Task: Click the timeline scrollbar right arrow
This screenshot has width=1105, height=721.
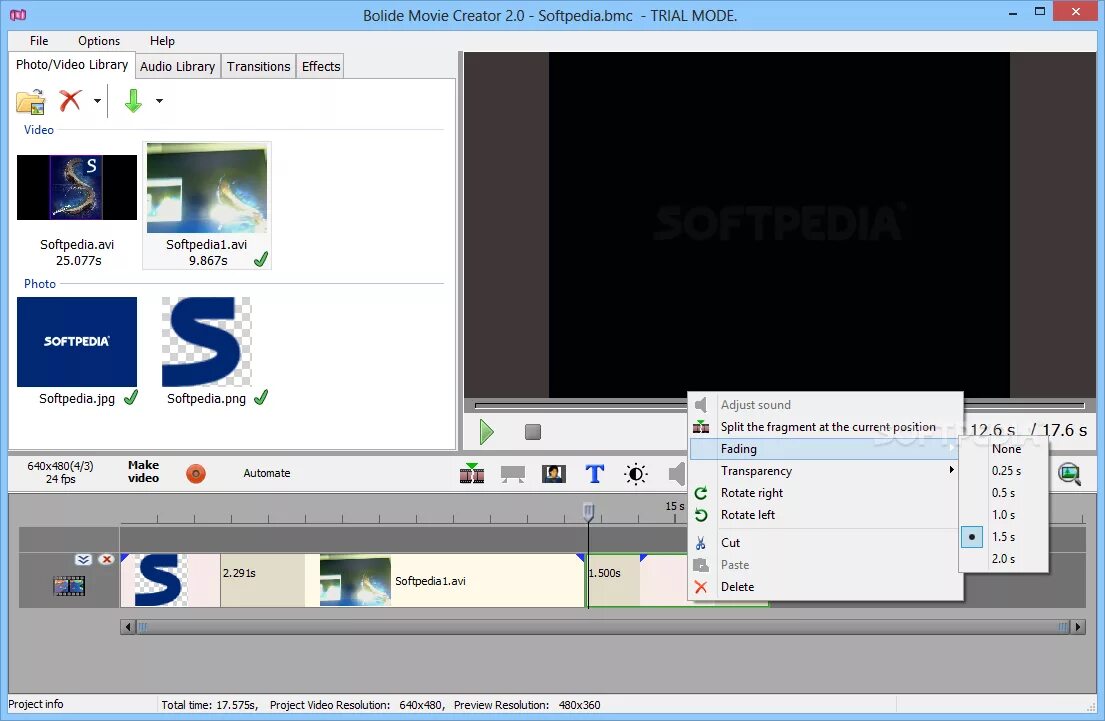Action: (1078, 627)
